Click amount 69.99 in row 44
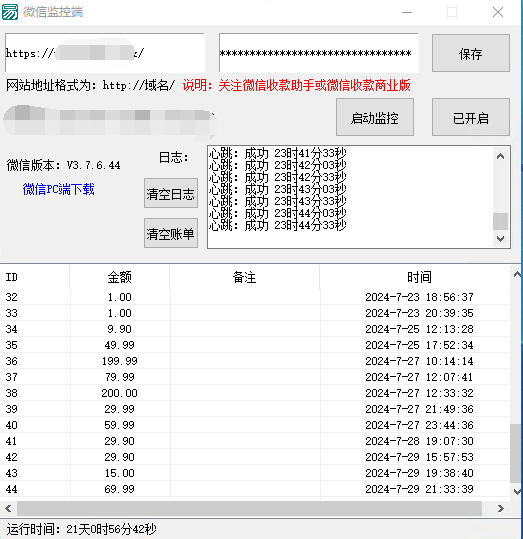 tap(119, 489)
